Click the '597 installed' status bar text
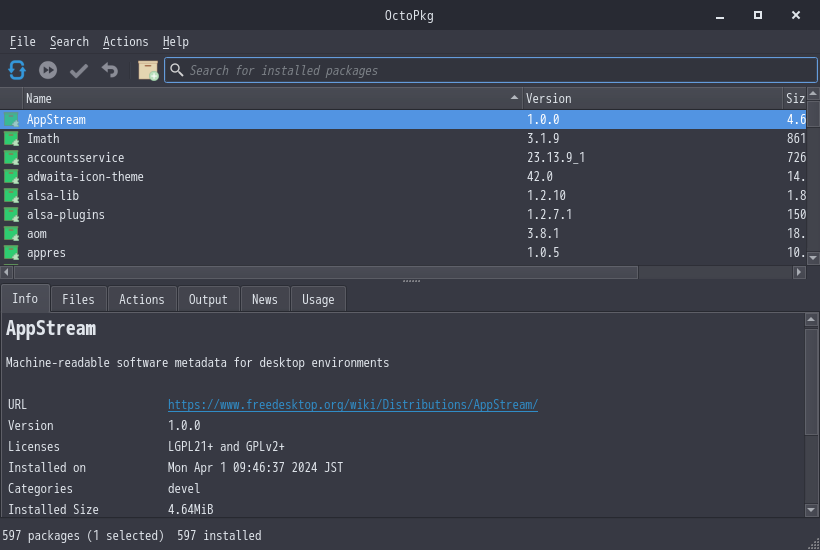Viewport: 820px width, 550px height. 219,536
